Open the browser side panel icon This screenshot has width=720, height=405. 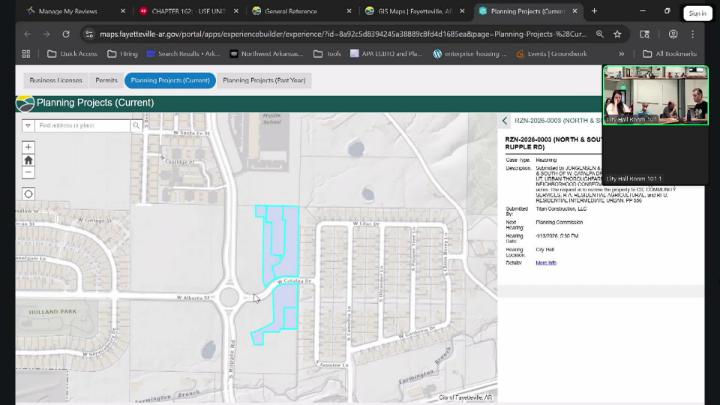pos(645,34)
